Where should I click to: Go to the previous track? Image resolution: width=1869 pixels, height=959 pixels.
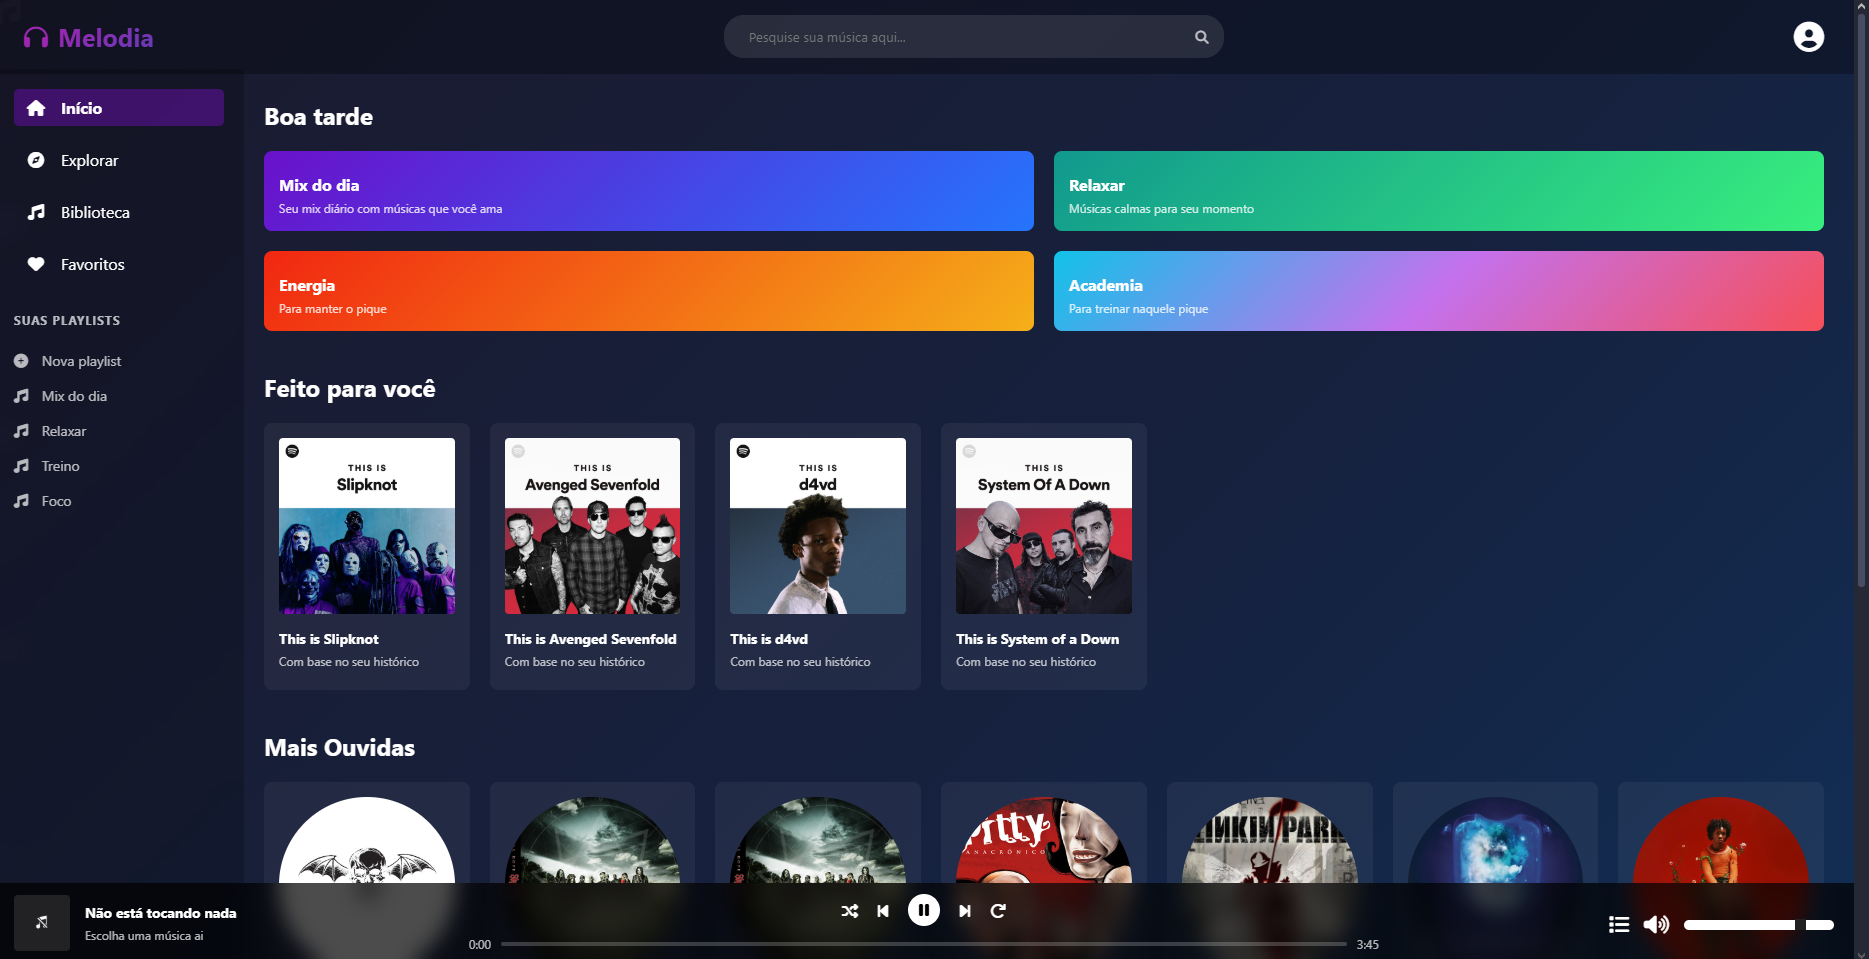(x=883, y=911)
